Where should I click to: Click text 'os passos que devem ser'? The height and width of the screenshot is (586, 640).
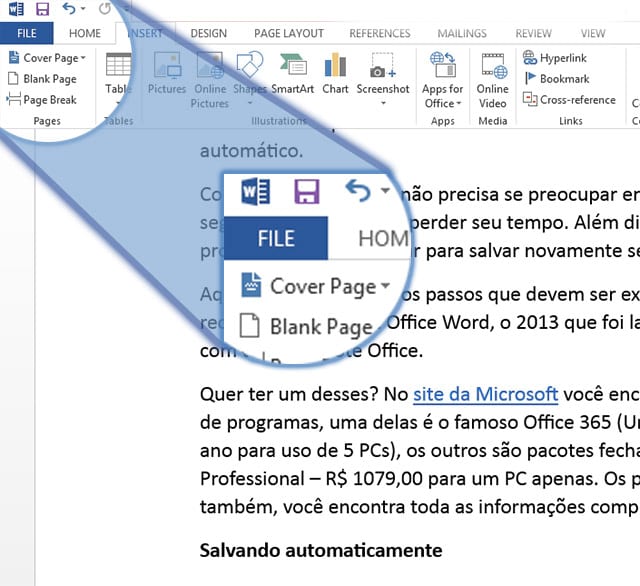509,295
